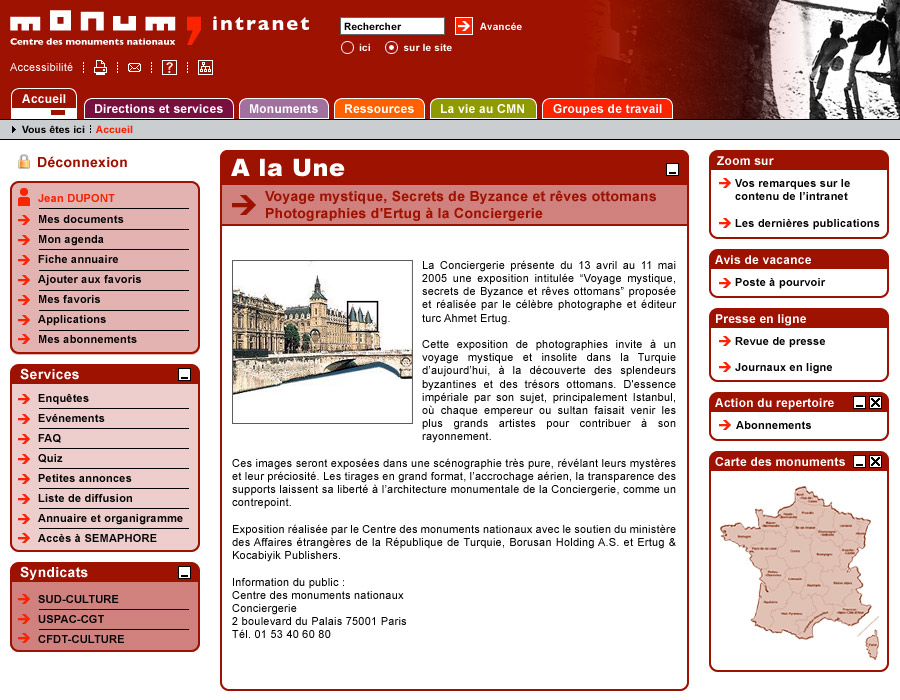The width and height of the screenshot is (900, 700).
Task: Click the arrow icon beside Revue de presse
Action: (x=725, y=341)
